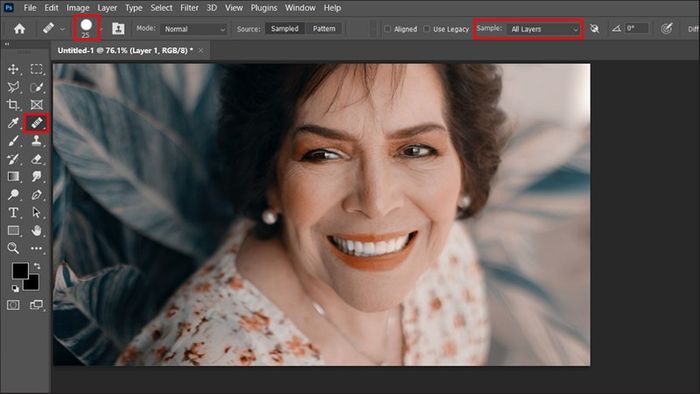Select the Healing Brush tool
The image size is (700, 394).
click(x=37, y=123)
